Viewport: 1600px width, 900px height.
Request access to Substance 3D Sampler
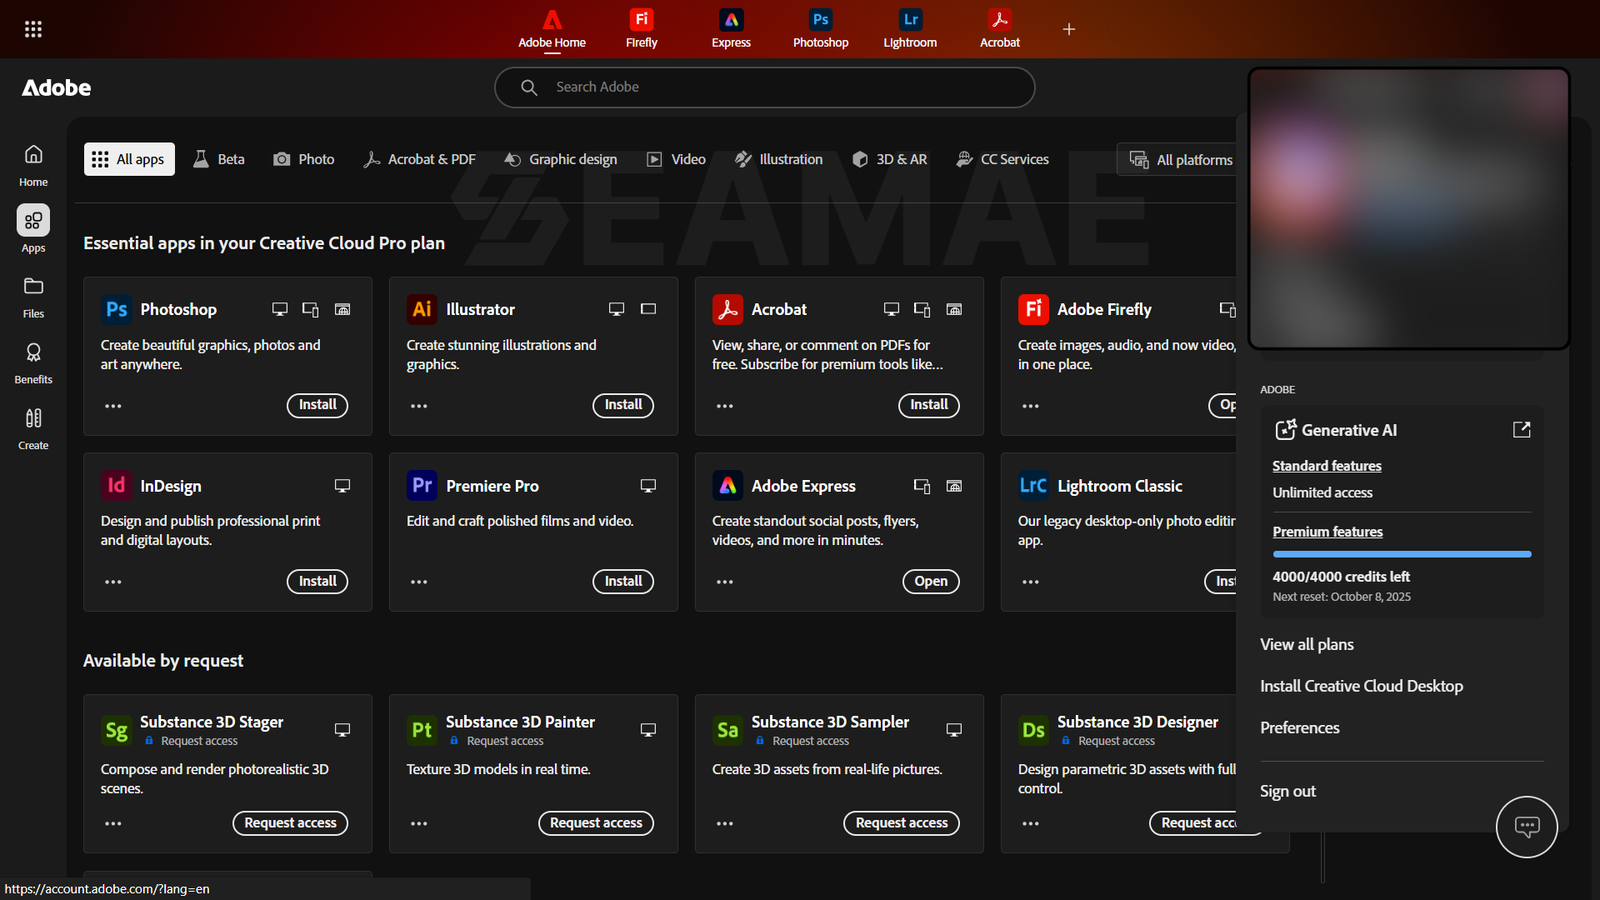902,823
